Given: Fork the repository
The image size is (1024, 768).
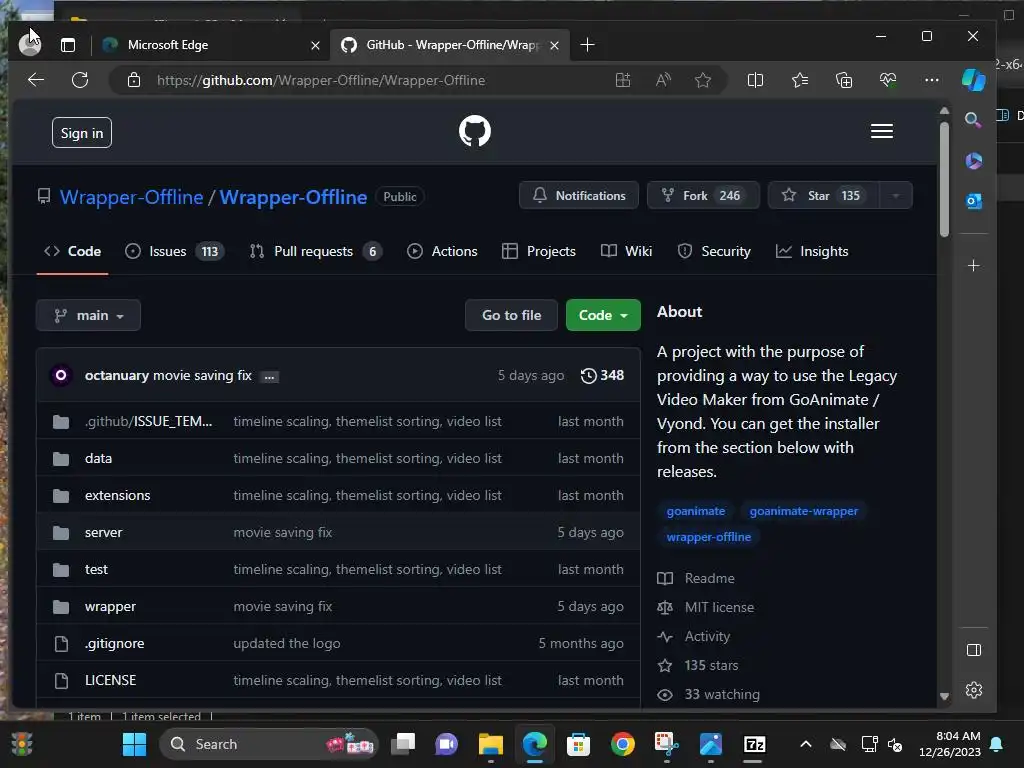Looking at the screenshot, I should click(x=703, y=195).
